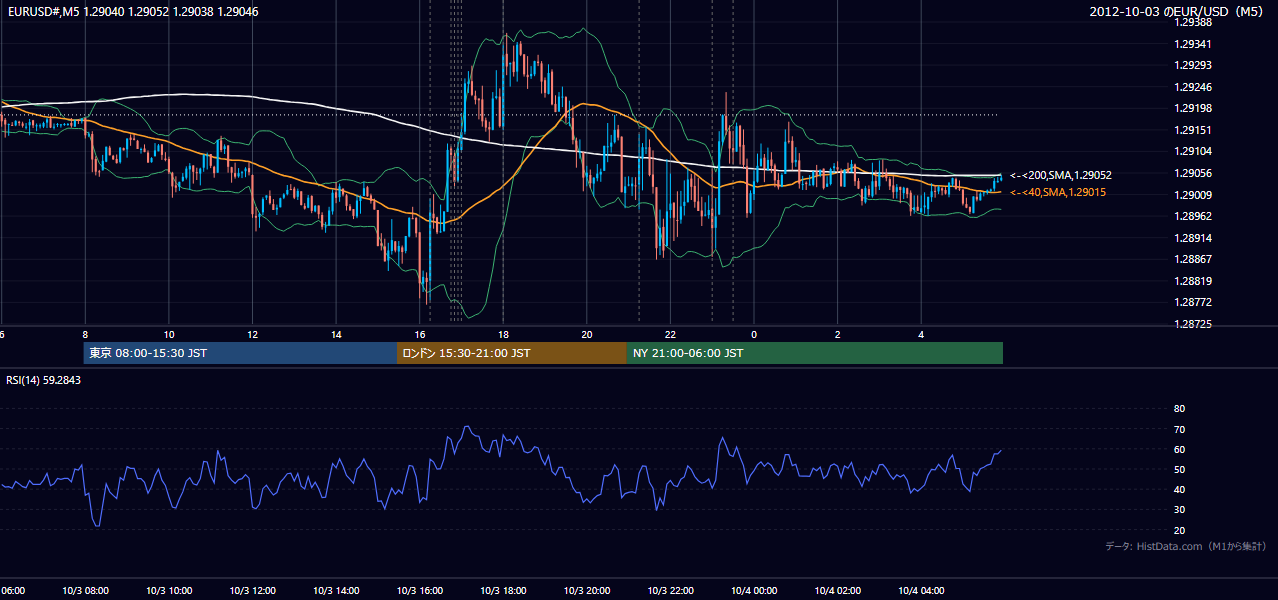Click the 10/4 00:00 bottom time label
1278x600 pixels.
[x=754, y=591]
